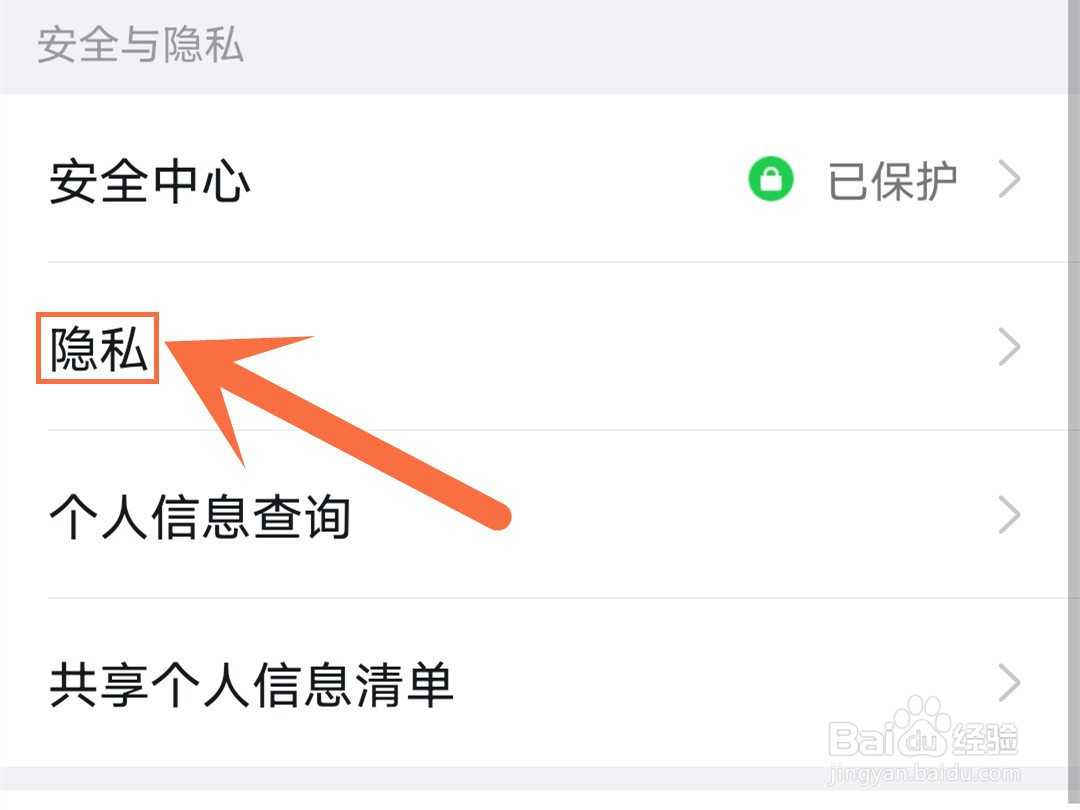Follow the jingyan.baidu.com watermark link
This screenshot has height=810, width=1080.
click(924, 773)
